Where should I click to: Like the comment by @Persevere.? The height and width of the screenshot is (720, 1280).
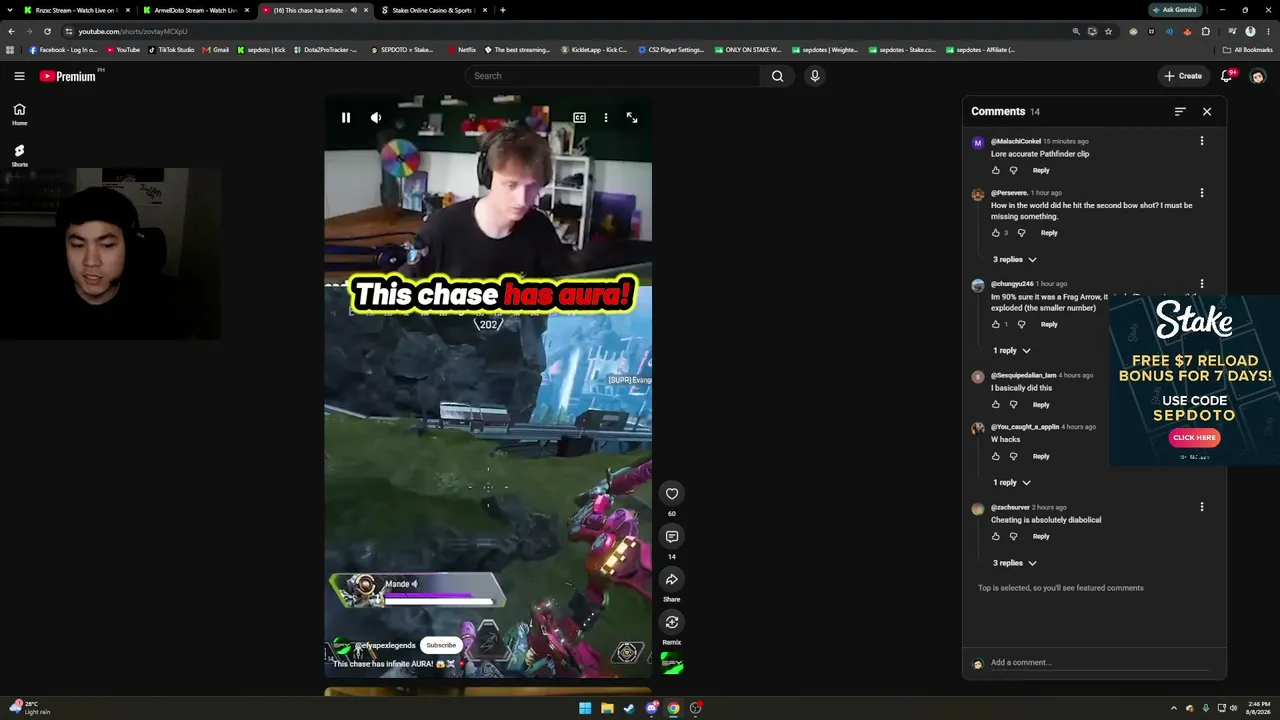pos(996,233)
